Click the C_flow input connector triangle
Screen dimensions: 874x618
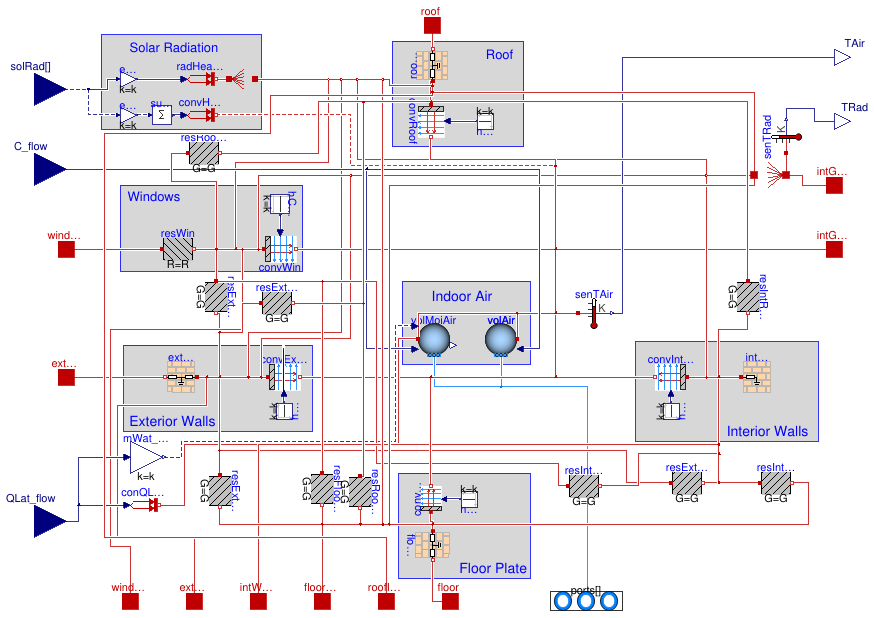tap(50, 169)
